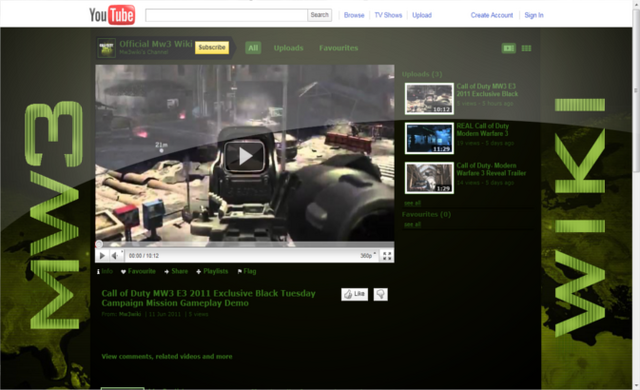Focus the YouTube search input field
Viewport: 640px width, 390px height.
[227, 15]
